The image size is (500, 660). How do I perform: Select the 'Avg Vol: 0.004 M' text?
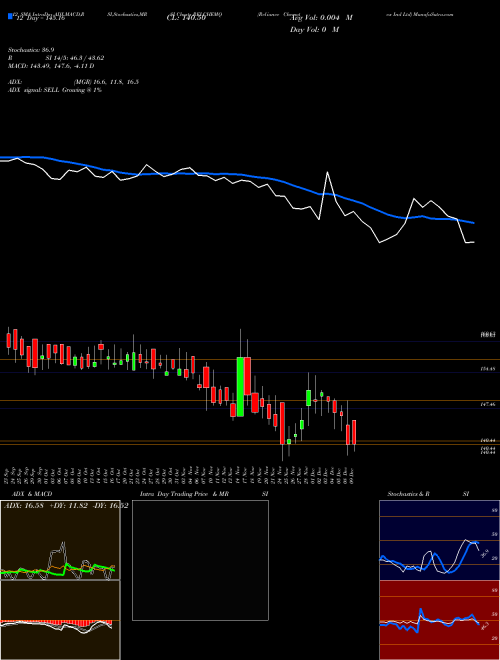click(321, 18)
